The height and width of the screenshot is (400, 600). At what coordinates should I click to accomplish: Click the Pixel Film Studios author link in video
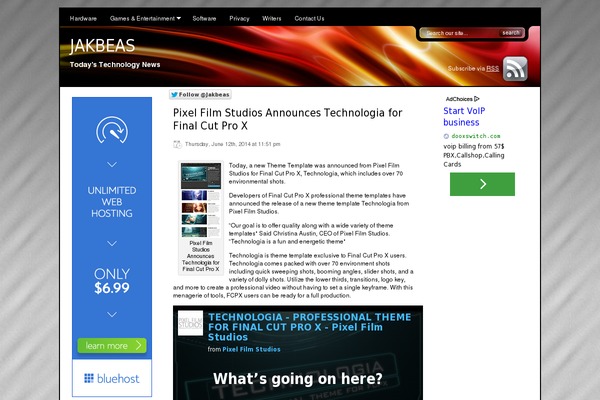click(x=251, y=349)
